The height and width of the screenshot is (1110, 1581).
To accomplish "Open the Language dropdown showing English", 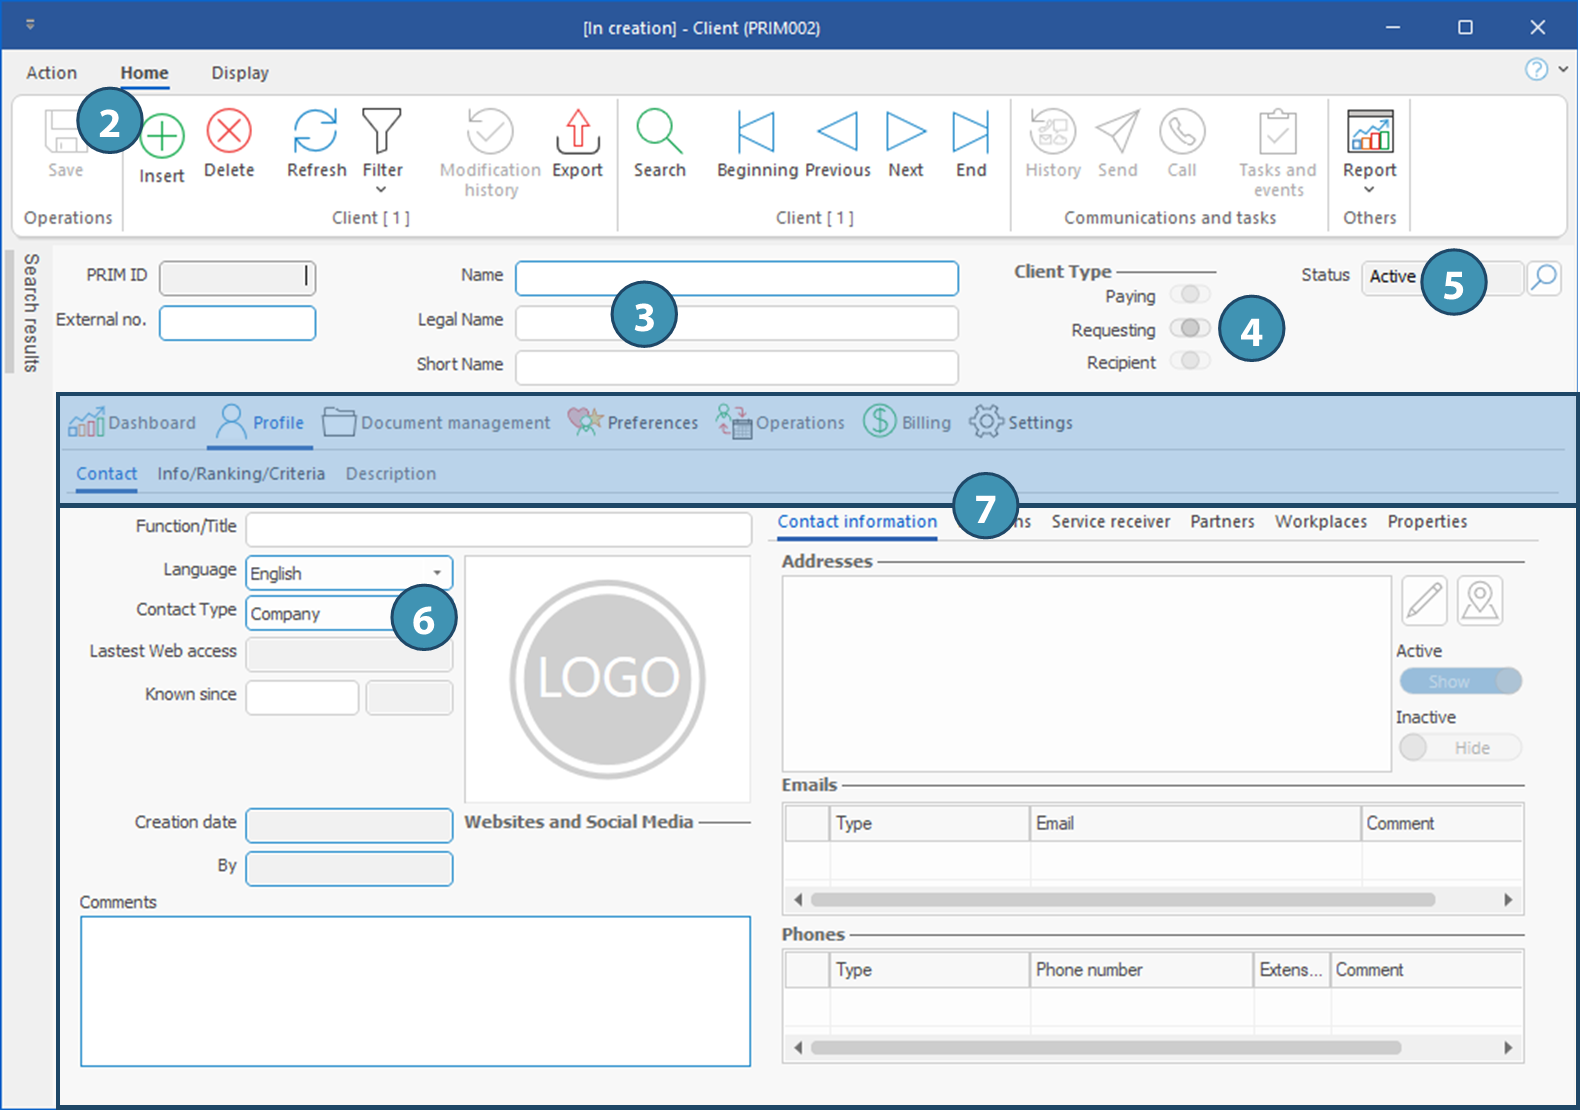I will click(x=437, y=573).
